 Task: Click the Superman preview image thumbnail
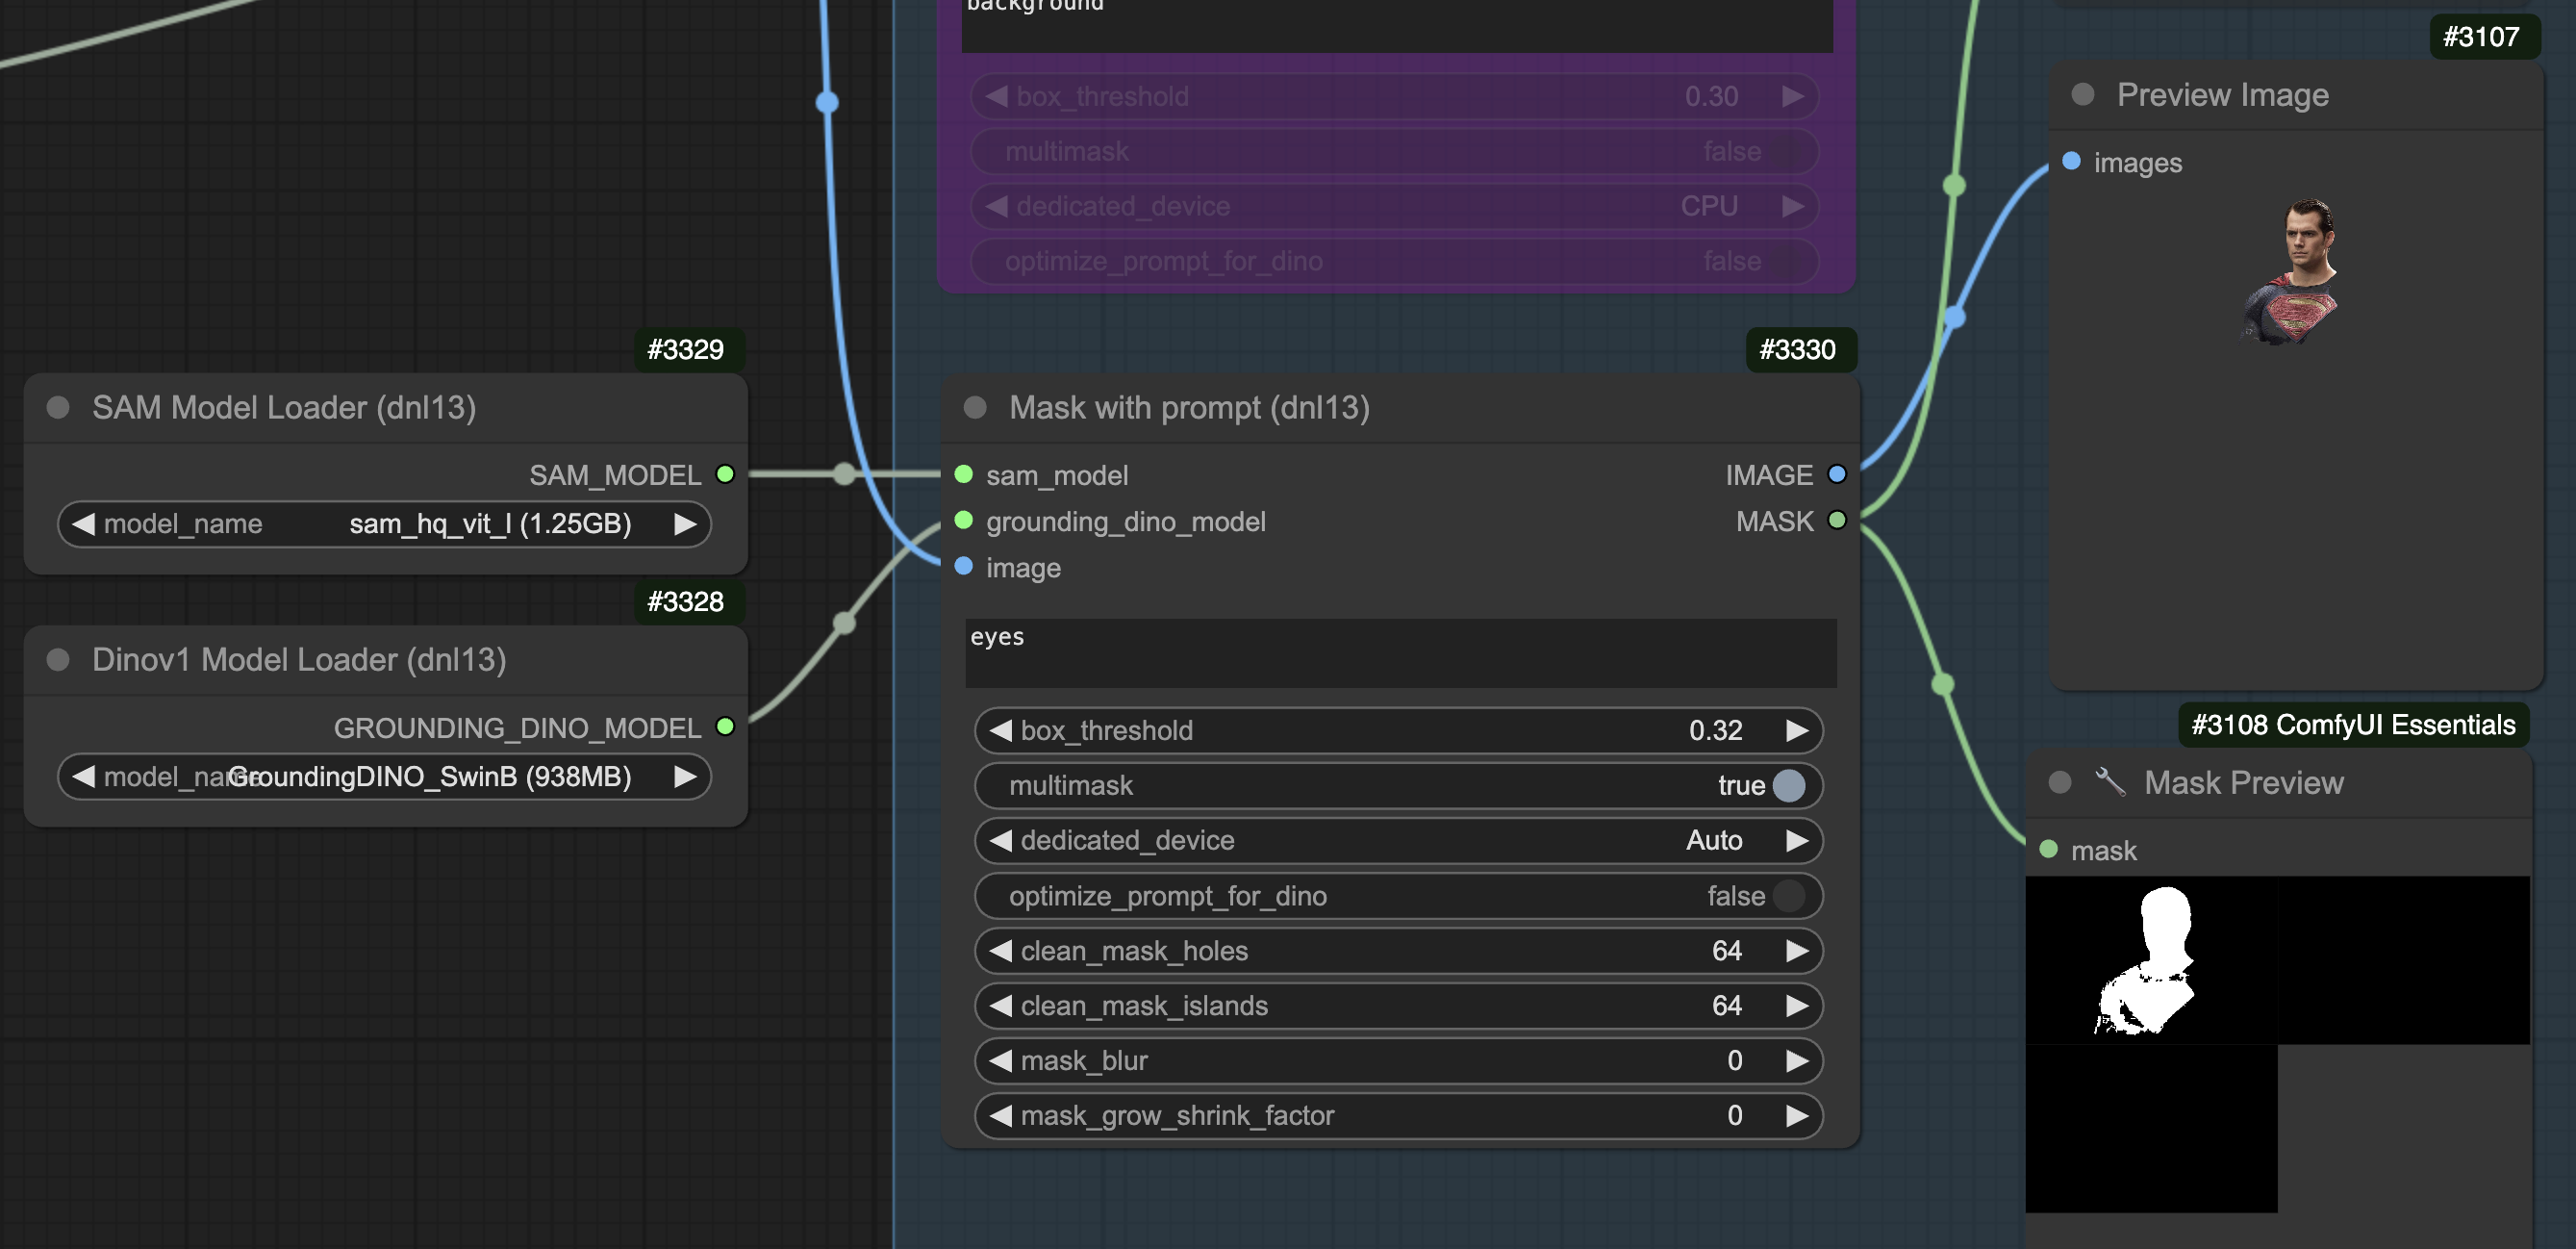[x=2294, y=272]
